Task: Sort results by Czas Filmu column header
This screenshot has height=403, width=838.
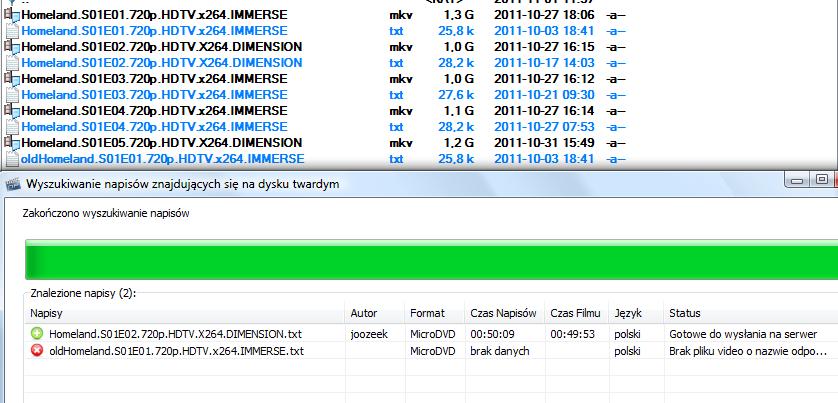Action: click(576, 313)
